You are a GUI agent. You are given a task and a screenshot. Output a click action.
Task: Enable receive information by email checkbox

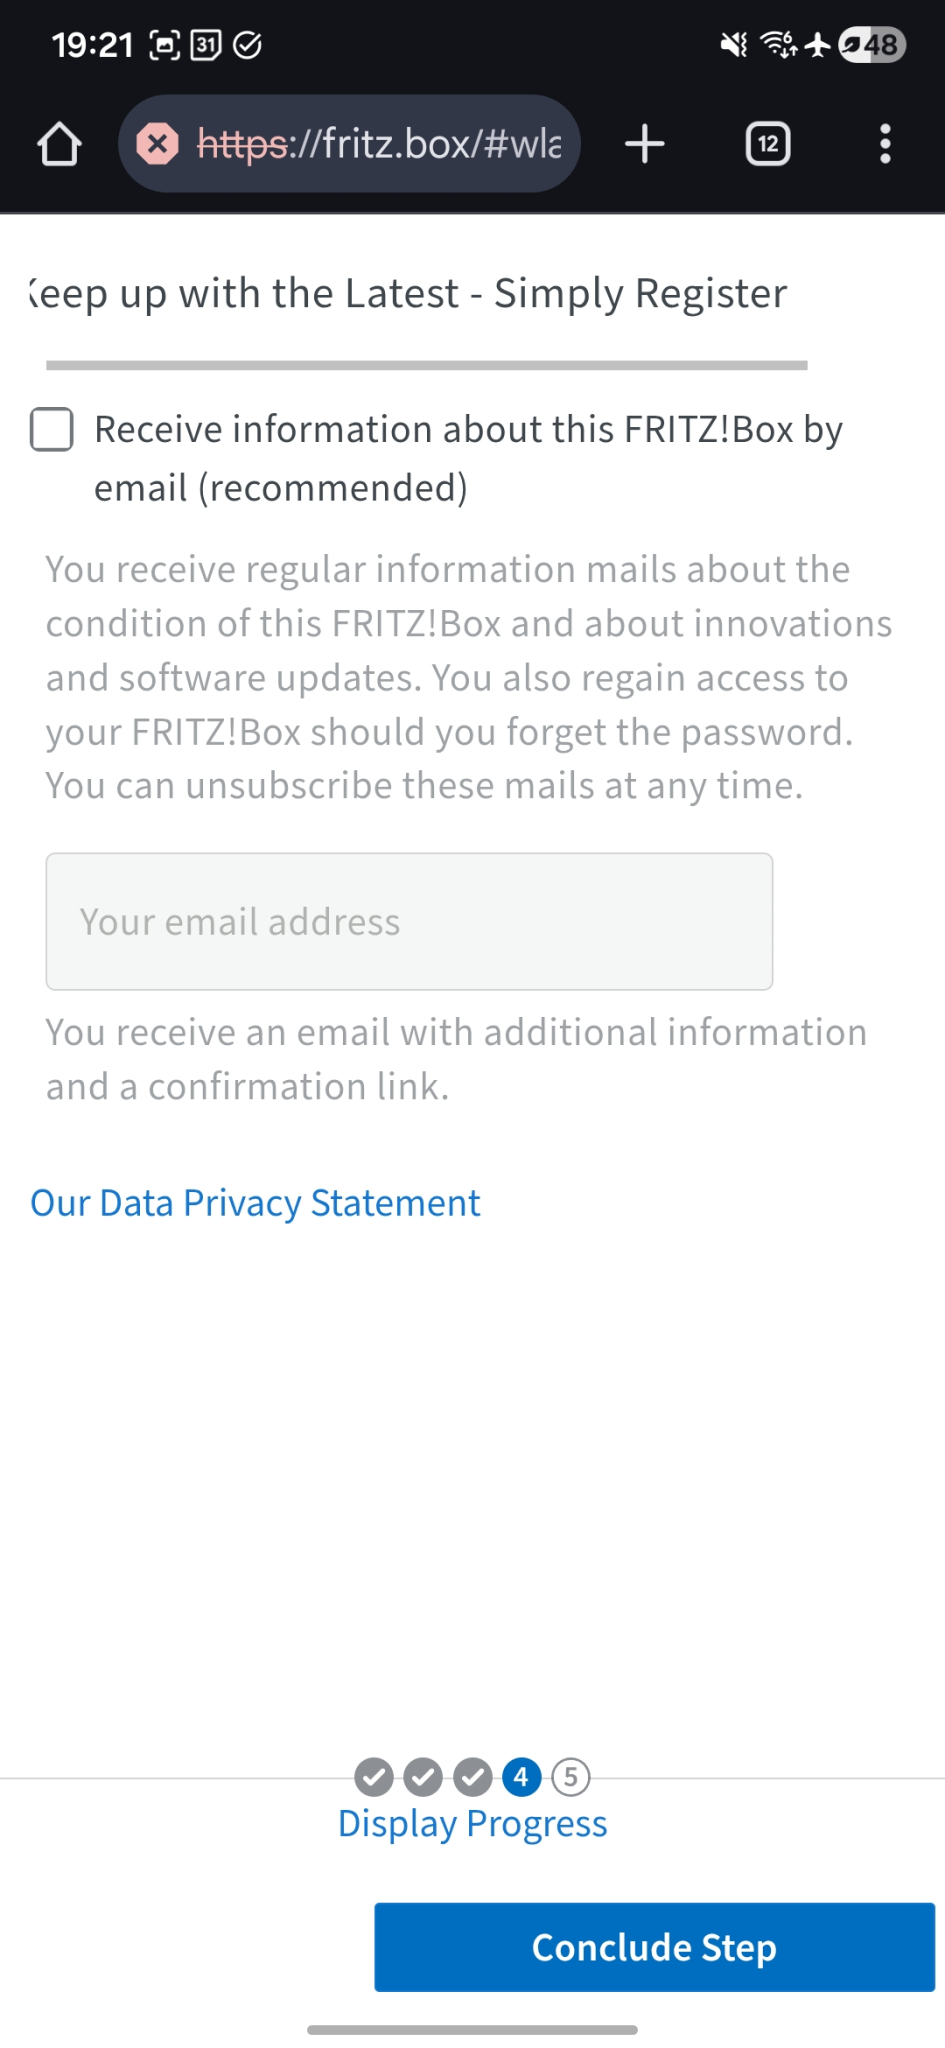click(x=52, y=430)
